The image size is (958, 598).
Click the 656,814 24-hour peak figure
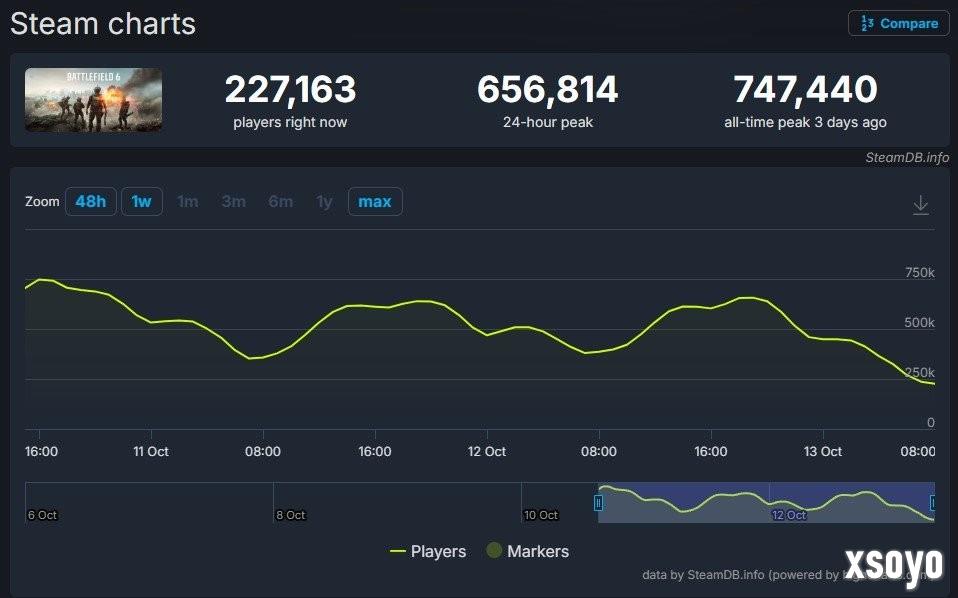point(548,90)
